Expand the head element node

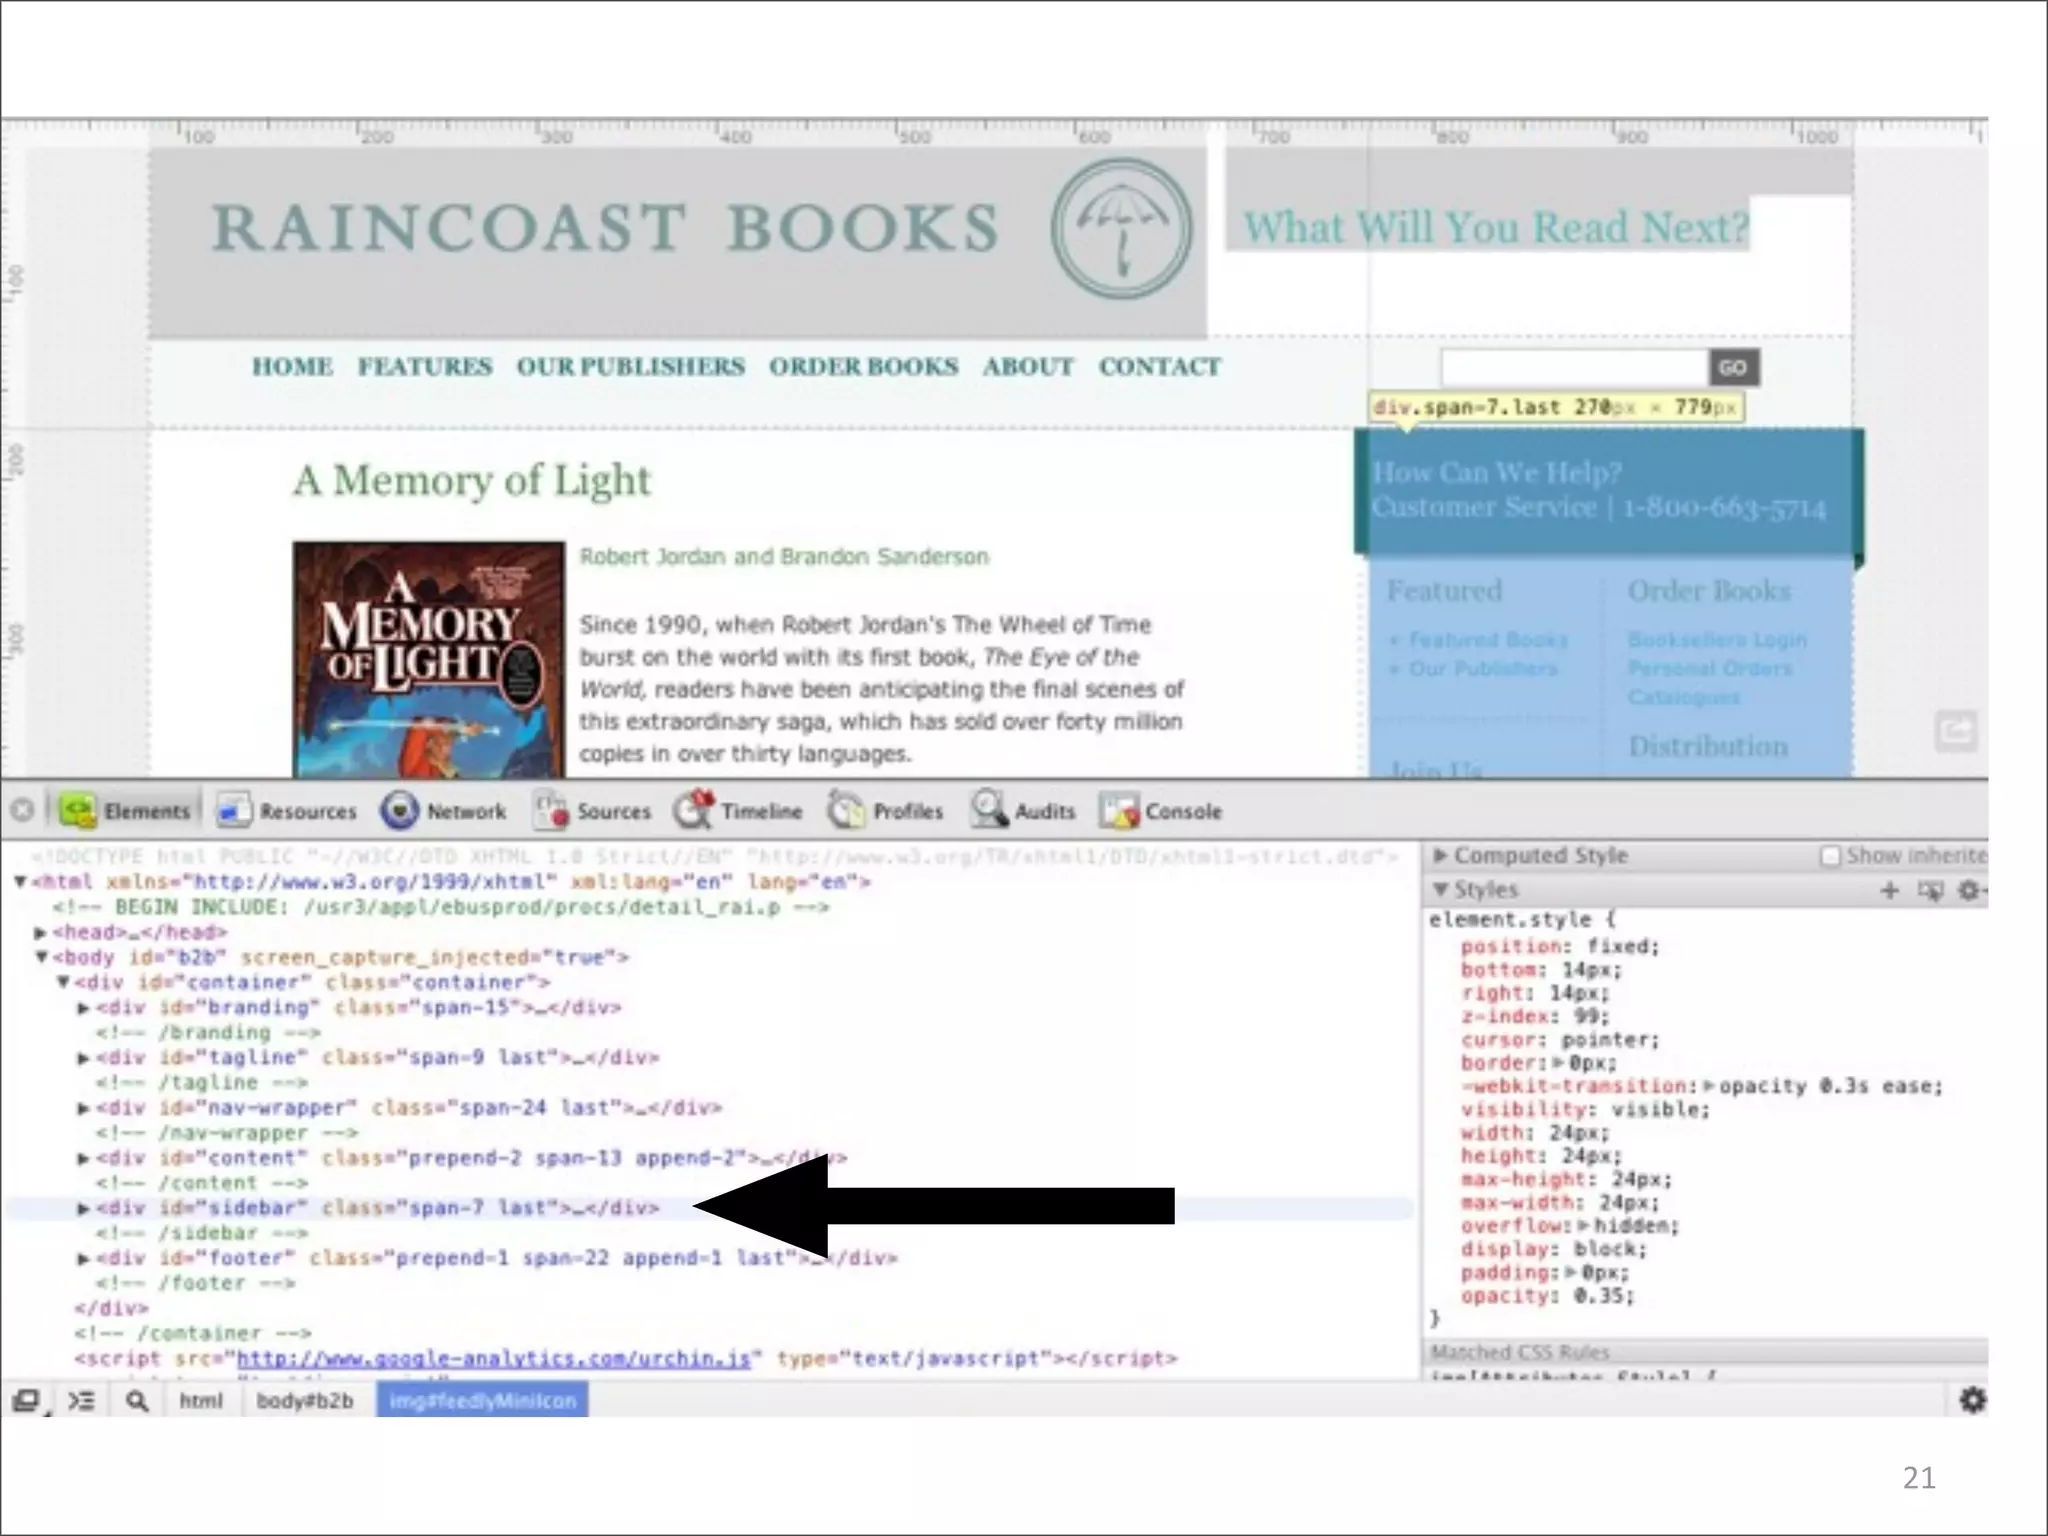(41, 933)
